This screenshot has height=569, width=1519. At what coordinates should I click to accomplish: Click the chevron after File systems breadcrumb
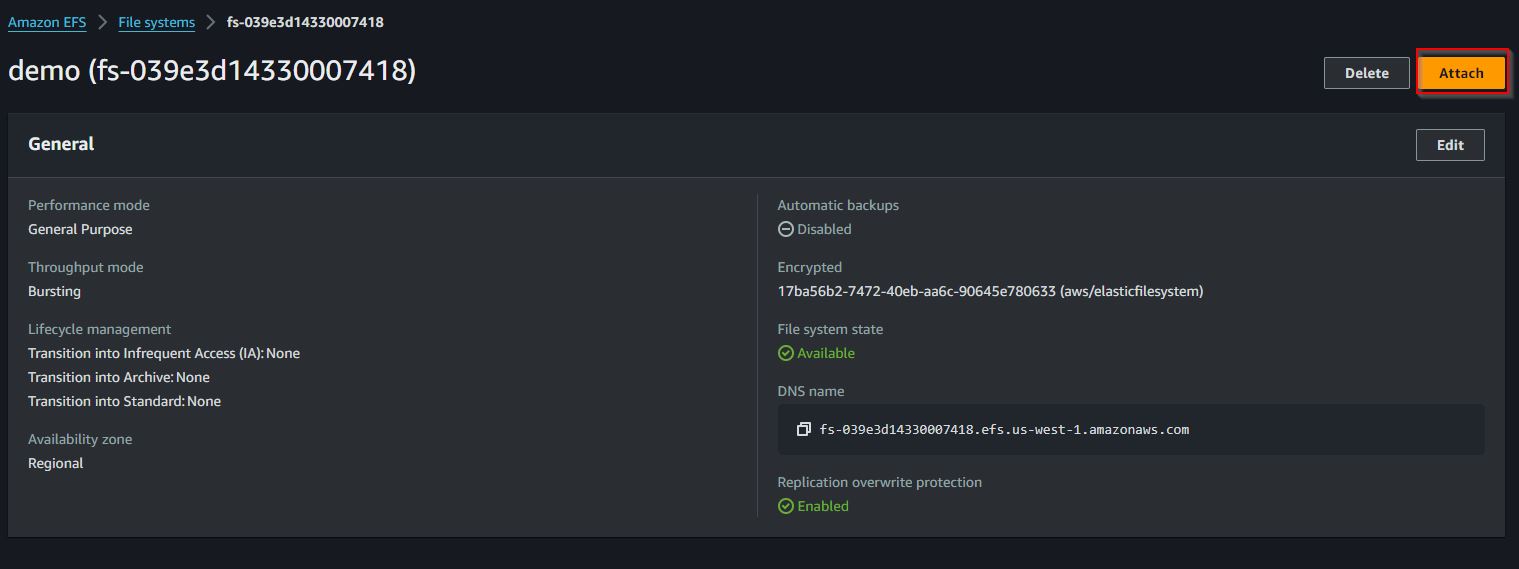point(210,22)
